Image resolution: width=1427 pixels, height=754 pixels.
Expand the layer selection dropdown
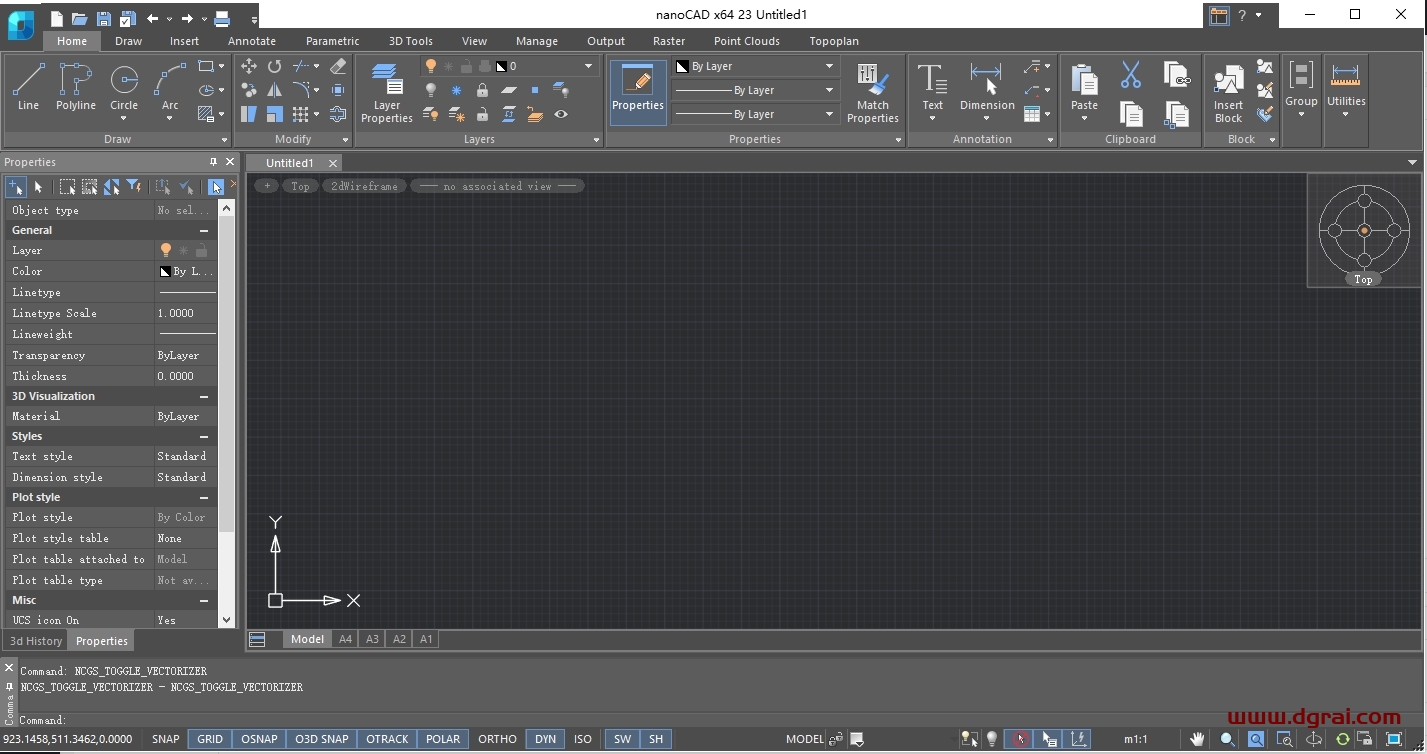pyautogui.click(x=588, y=66)
